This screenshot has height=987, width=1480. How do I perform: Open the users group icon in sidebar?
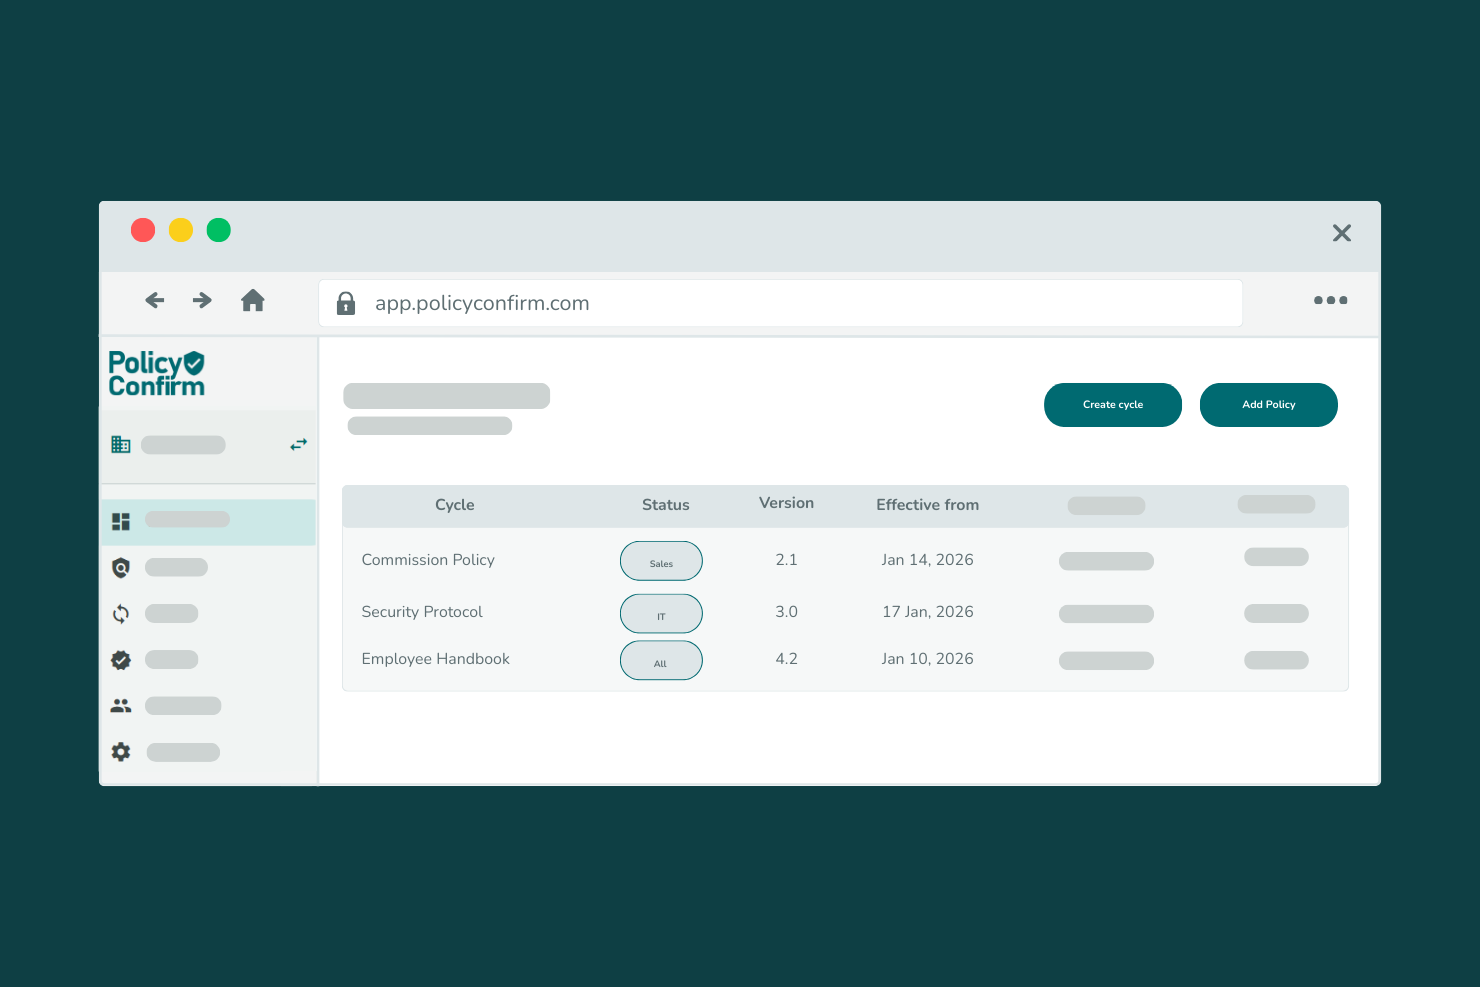(121, 706)
